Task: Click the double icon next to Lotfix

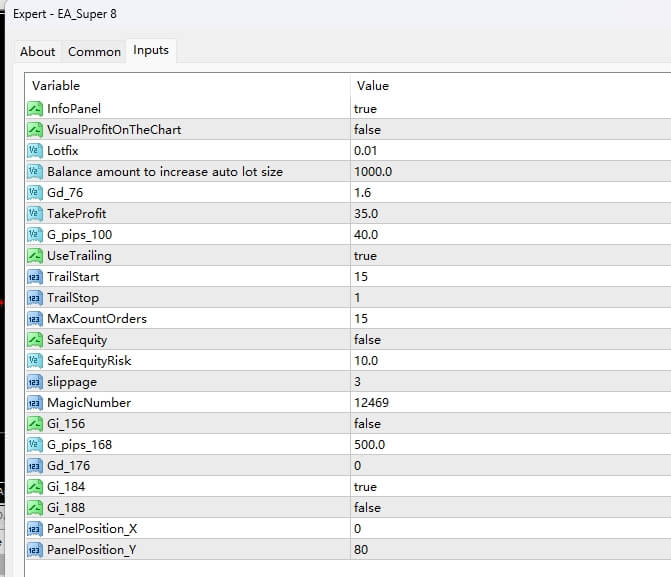Action: tap(35, 150)
